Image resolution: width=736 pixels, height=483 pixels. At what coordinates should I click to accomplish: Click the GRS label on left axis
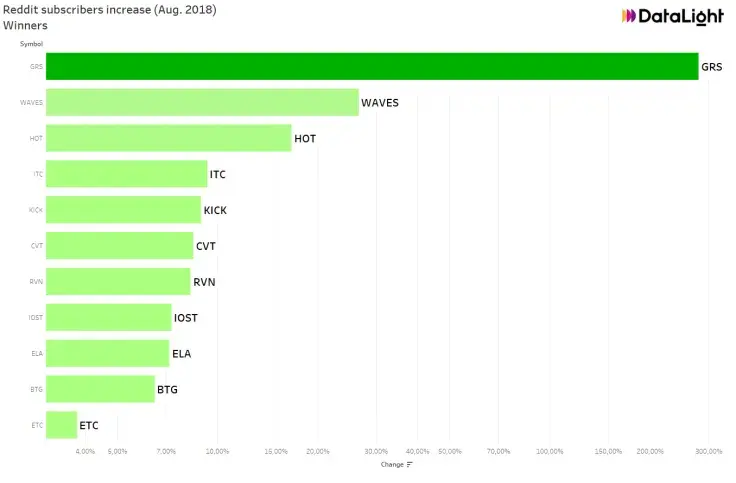37,66
